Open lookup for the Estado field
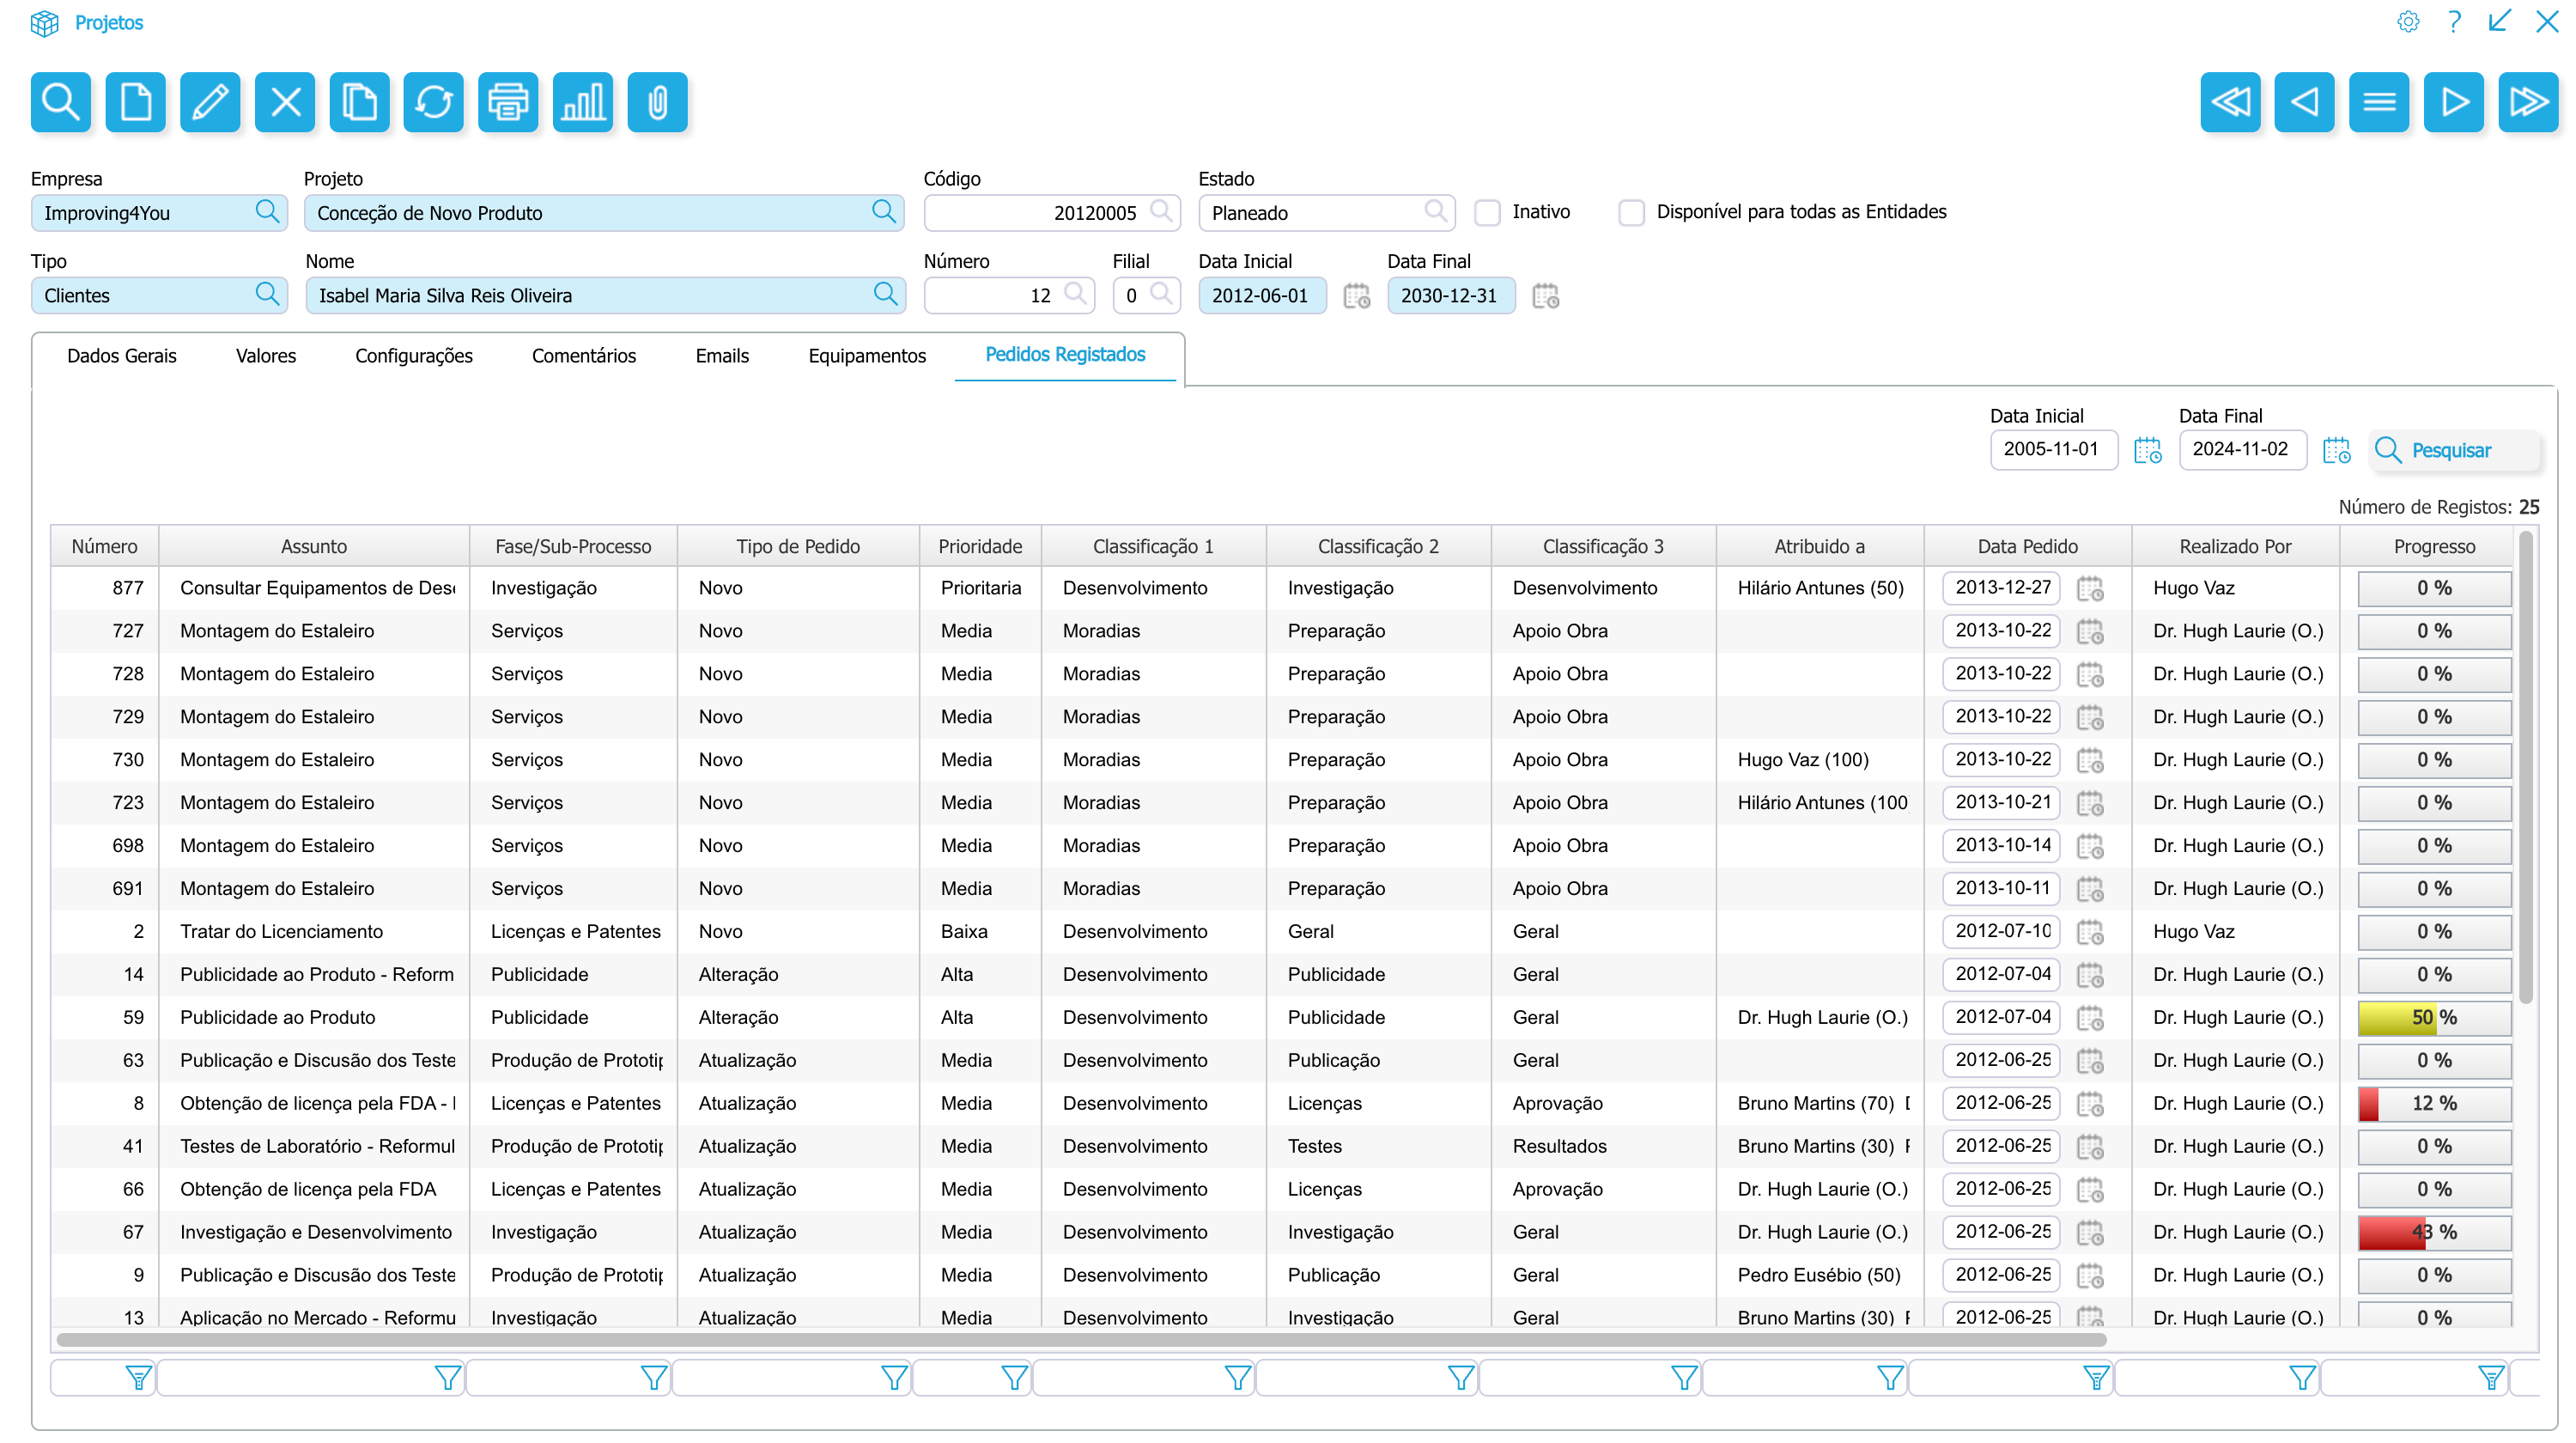This screenshot has width=2576, height=1443. pyautogui.click(x=1435, y=211)
